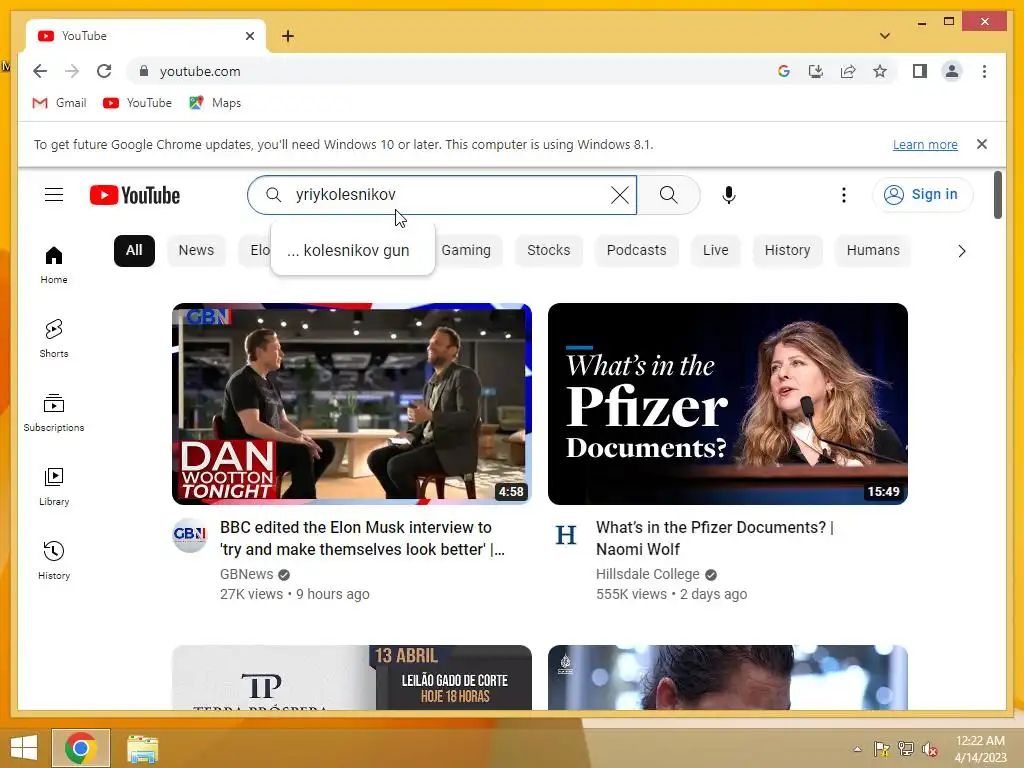Go forward in browser
Image resolution: width=1024 pixels, height=768 pixels.
(x=72, y=71)
